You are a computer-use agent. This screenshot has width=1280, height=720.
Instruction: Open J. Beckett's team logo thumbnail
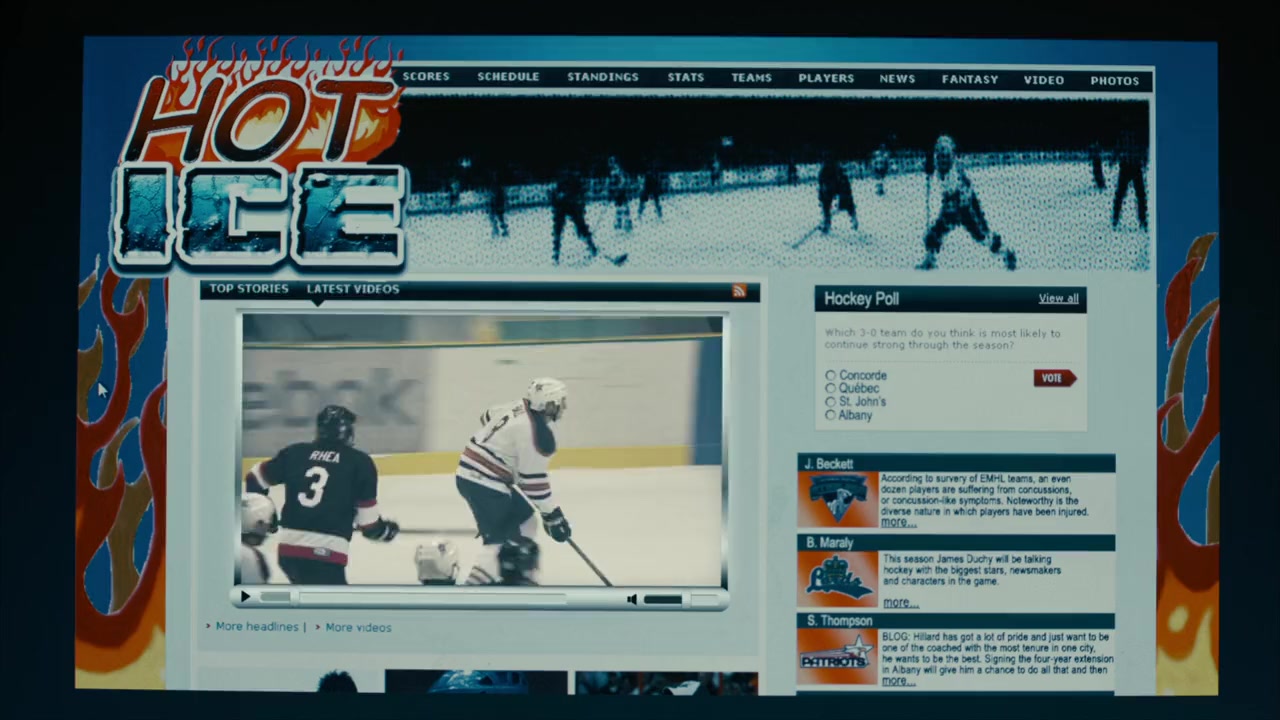click(837, 499)
